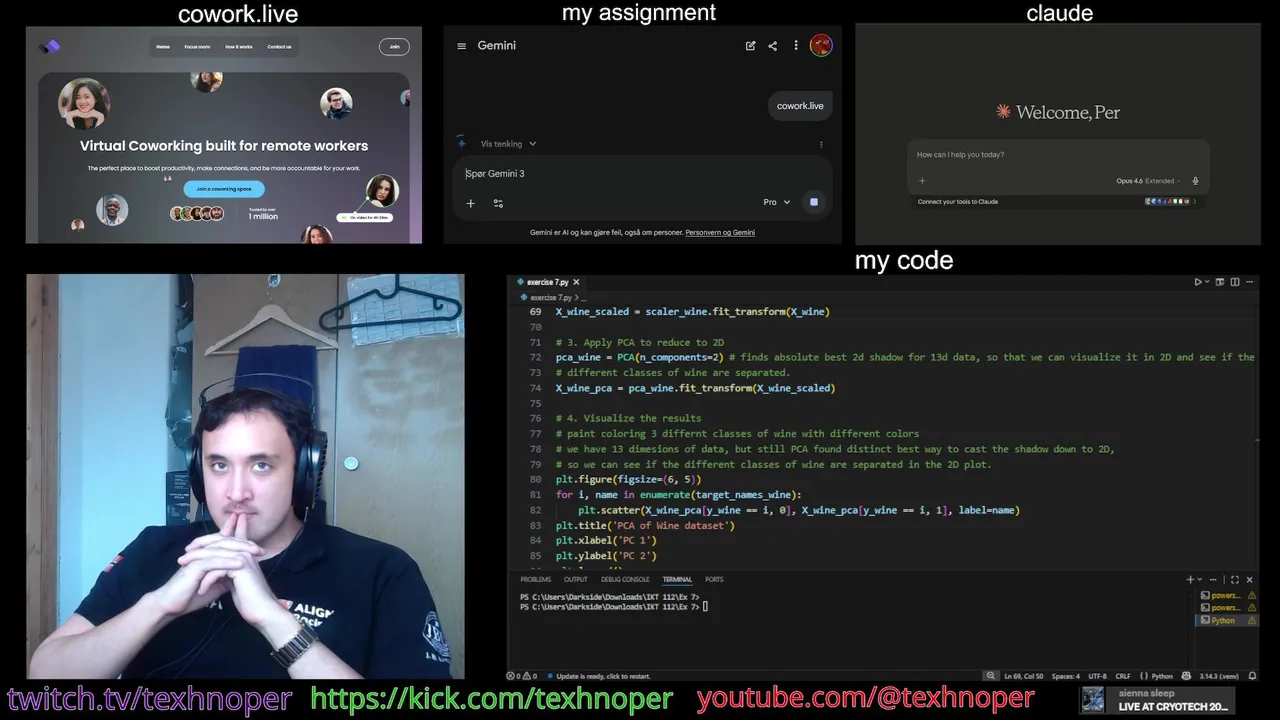Open the Gemini tools settings icon
Image resolution: width=1280 pixels, height=720 pixels.
point(498,203)
